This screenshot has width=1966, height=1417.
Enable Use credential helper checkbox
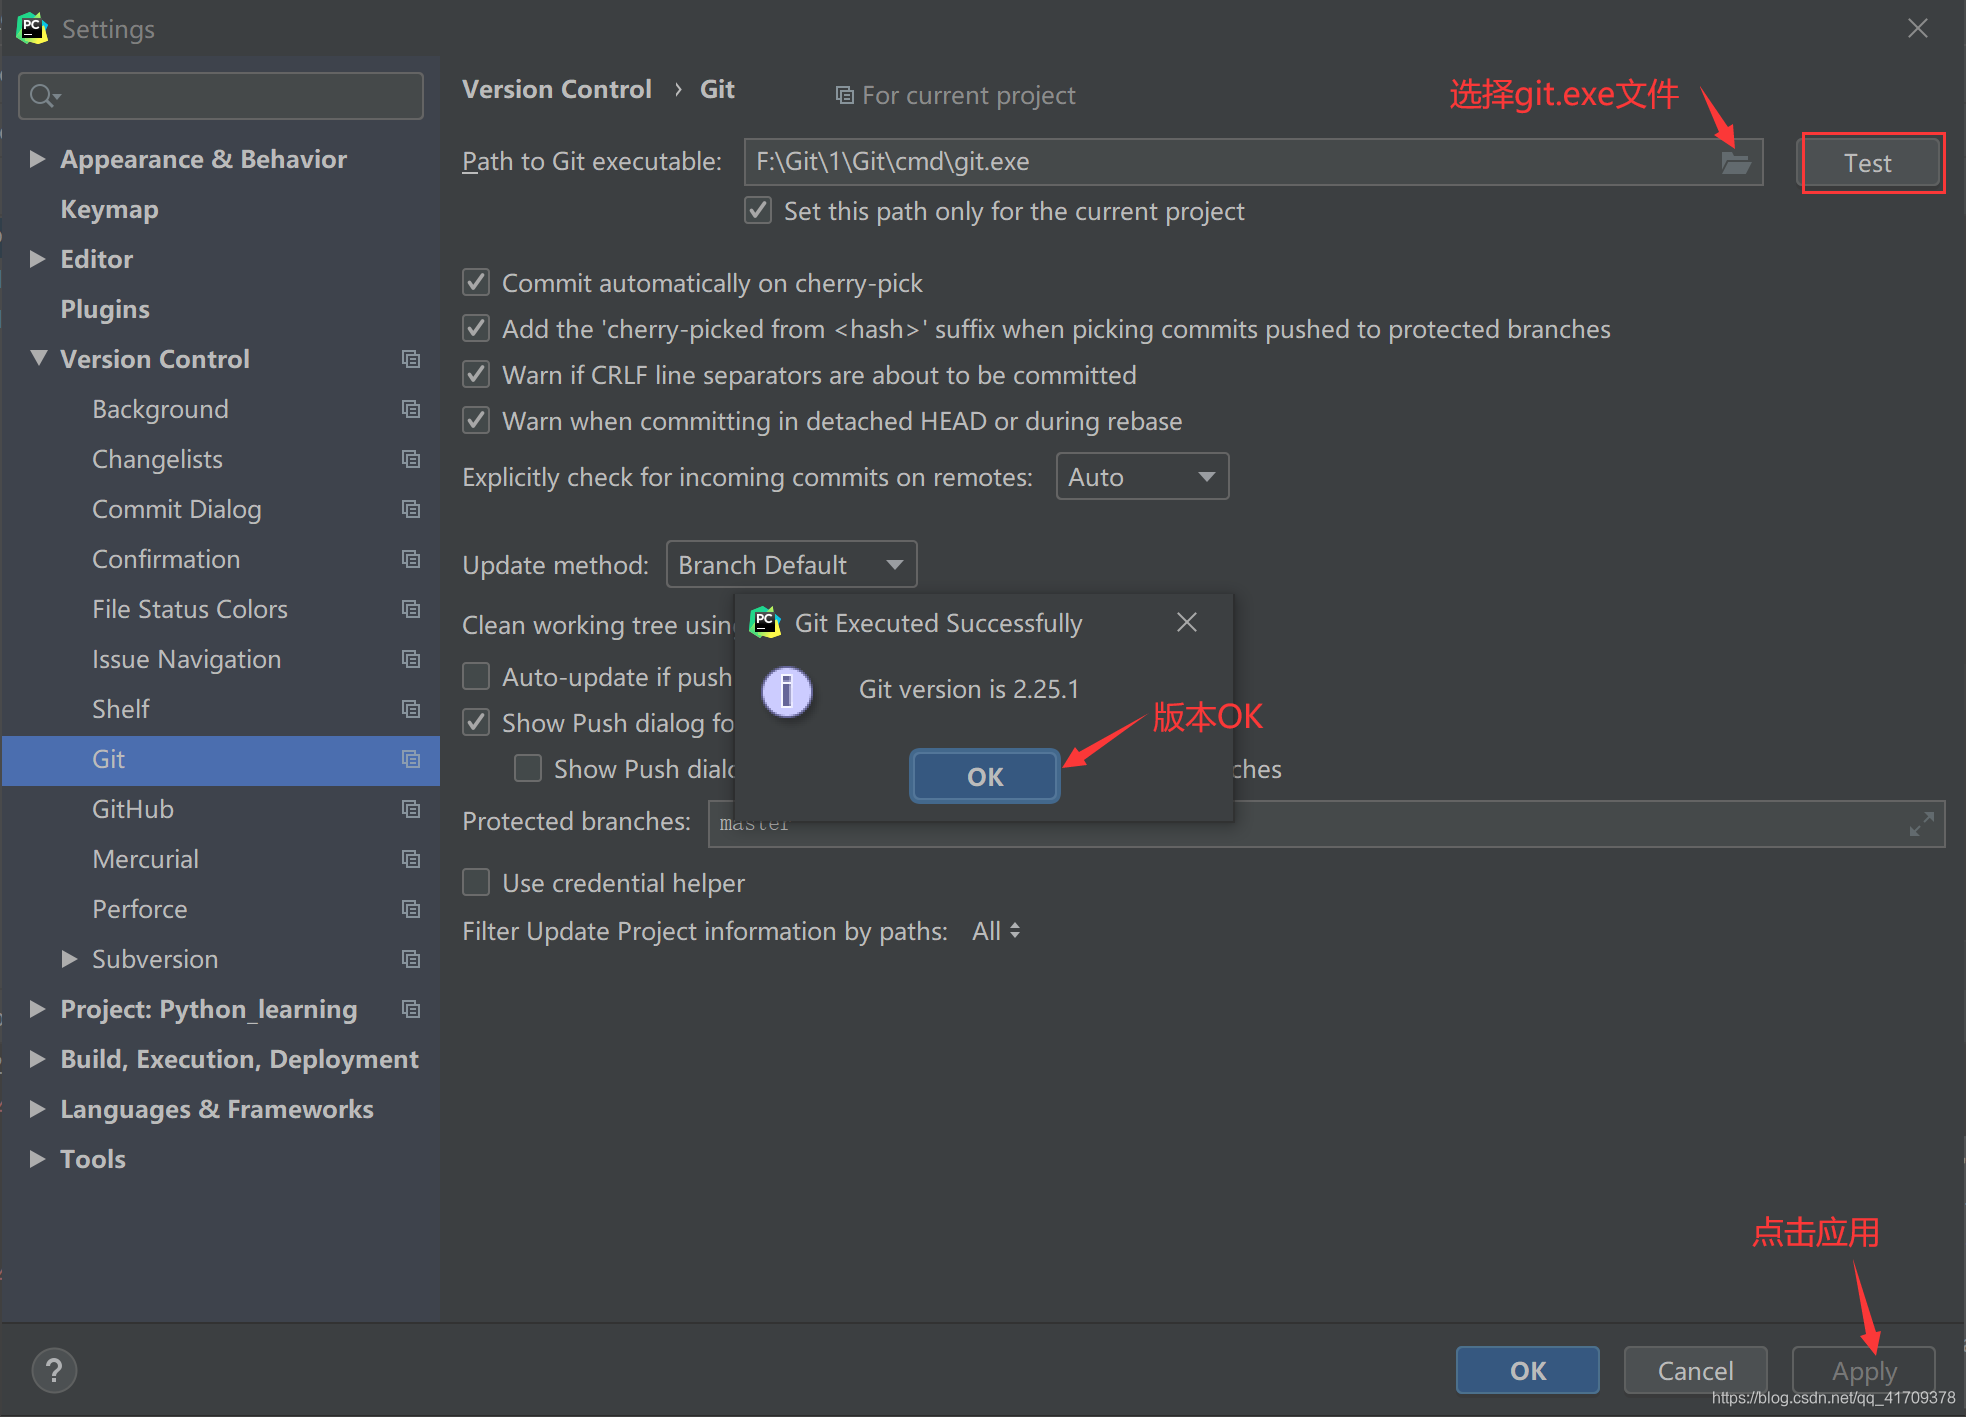(476, 883)
